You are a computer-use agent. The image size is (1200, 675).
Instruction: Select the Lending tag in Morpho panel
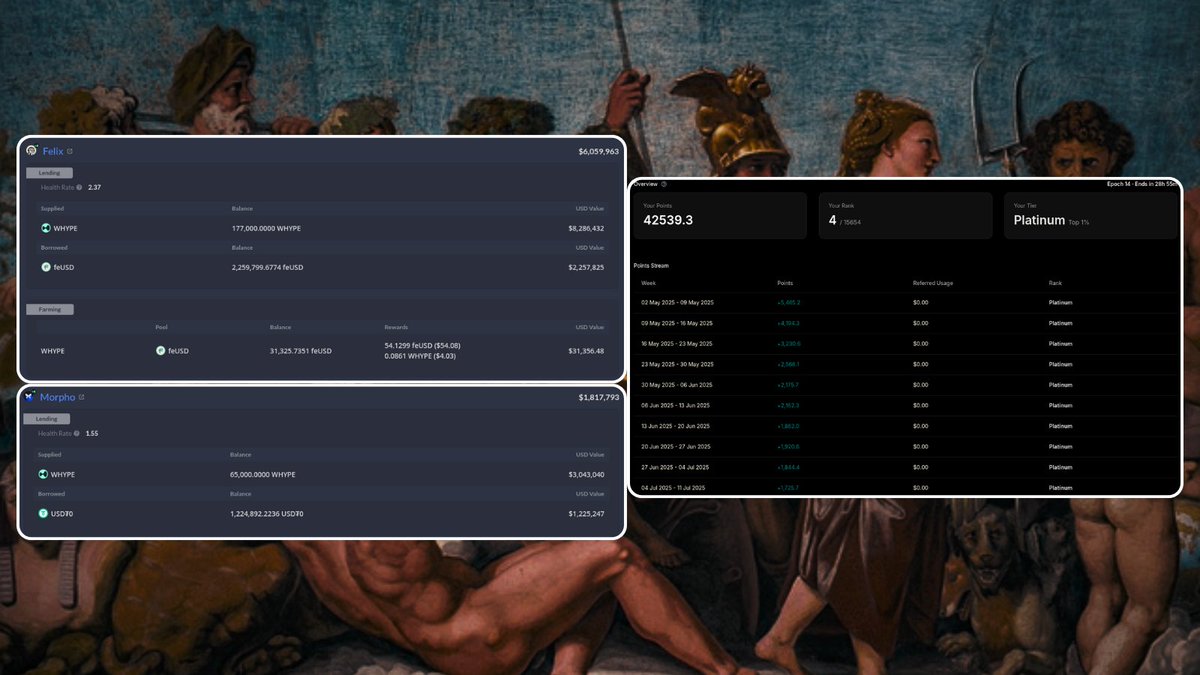point(47,419)
